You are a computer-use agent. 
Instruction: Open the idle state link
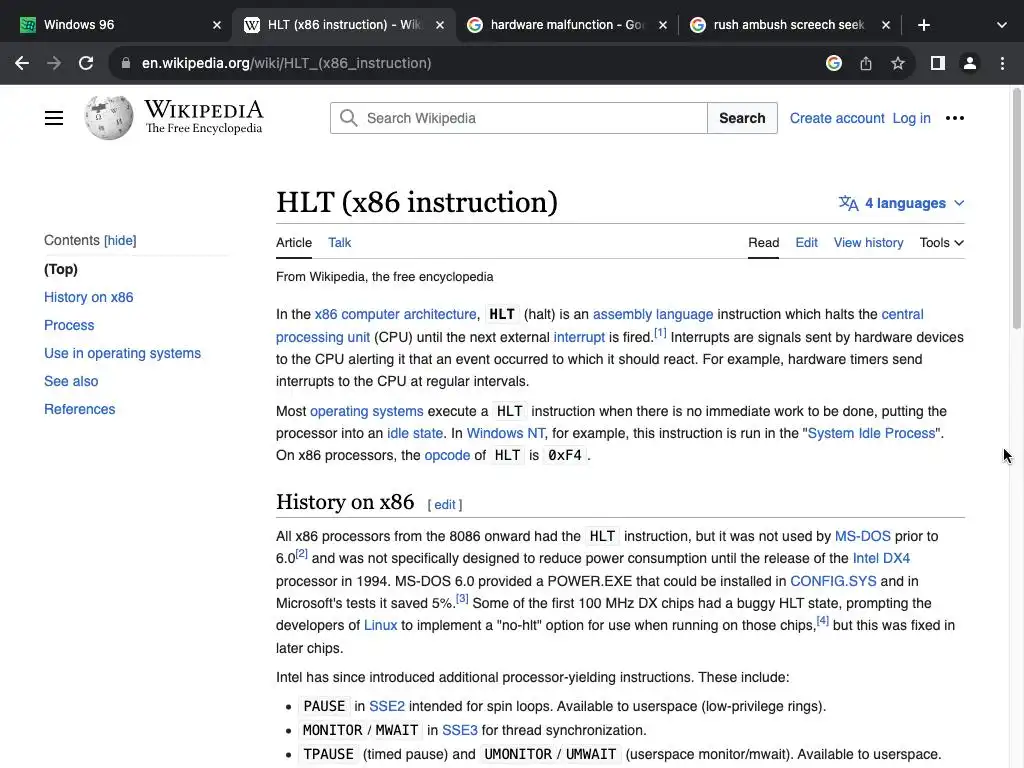(415, 434)
